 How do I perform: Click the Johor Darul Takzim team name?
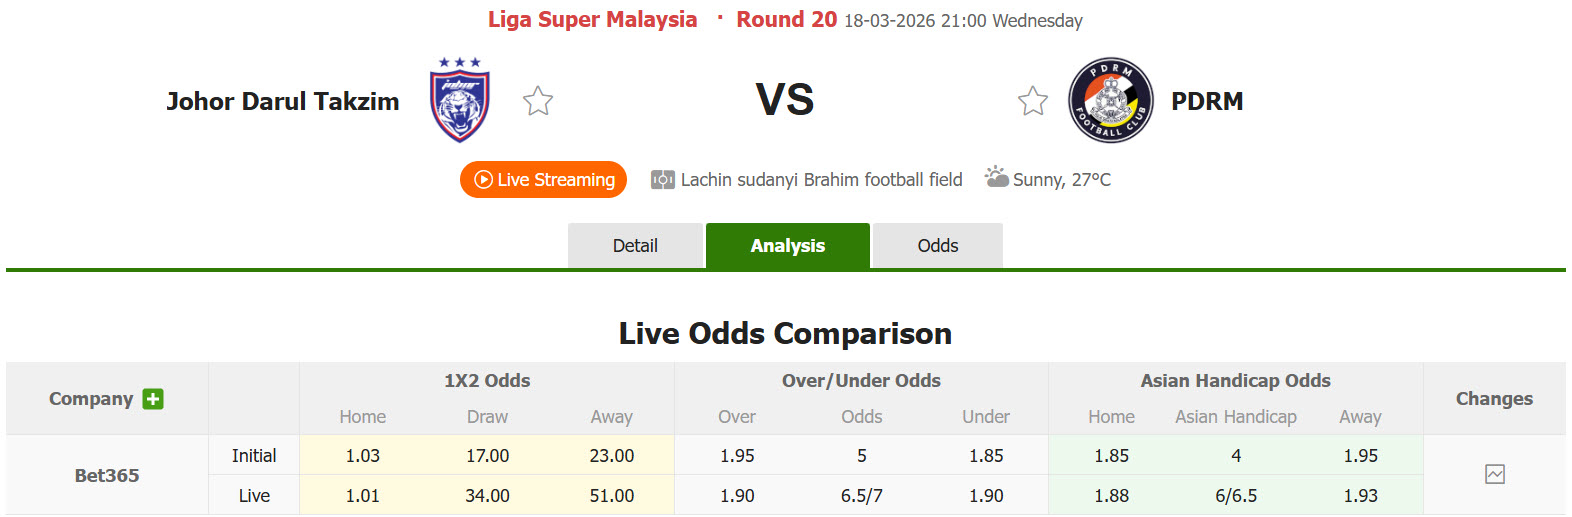pyautogui.click(x=283, y=101)
